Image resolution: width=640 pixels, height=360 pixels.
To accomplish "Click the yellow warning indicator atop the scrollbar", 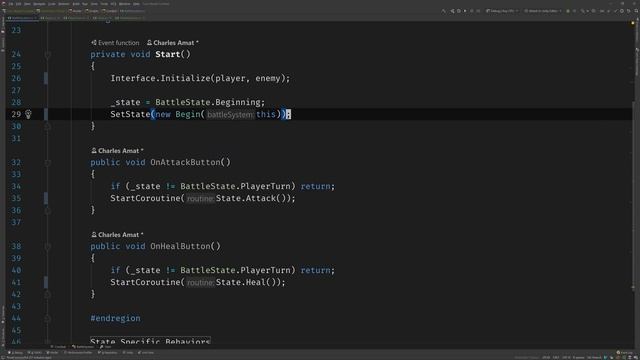I will click(x=633, y=23).
